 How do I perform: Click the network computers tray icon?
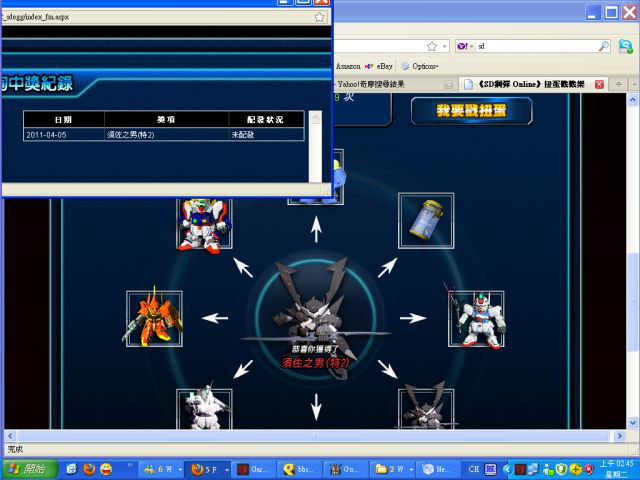[533, 469]
